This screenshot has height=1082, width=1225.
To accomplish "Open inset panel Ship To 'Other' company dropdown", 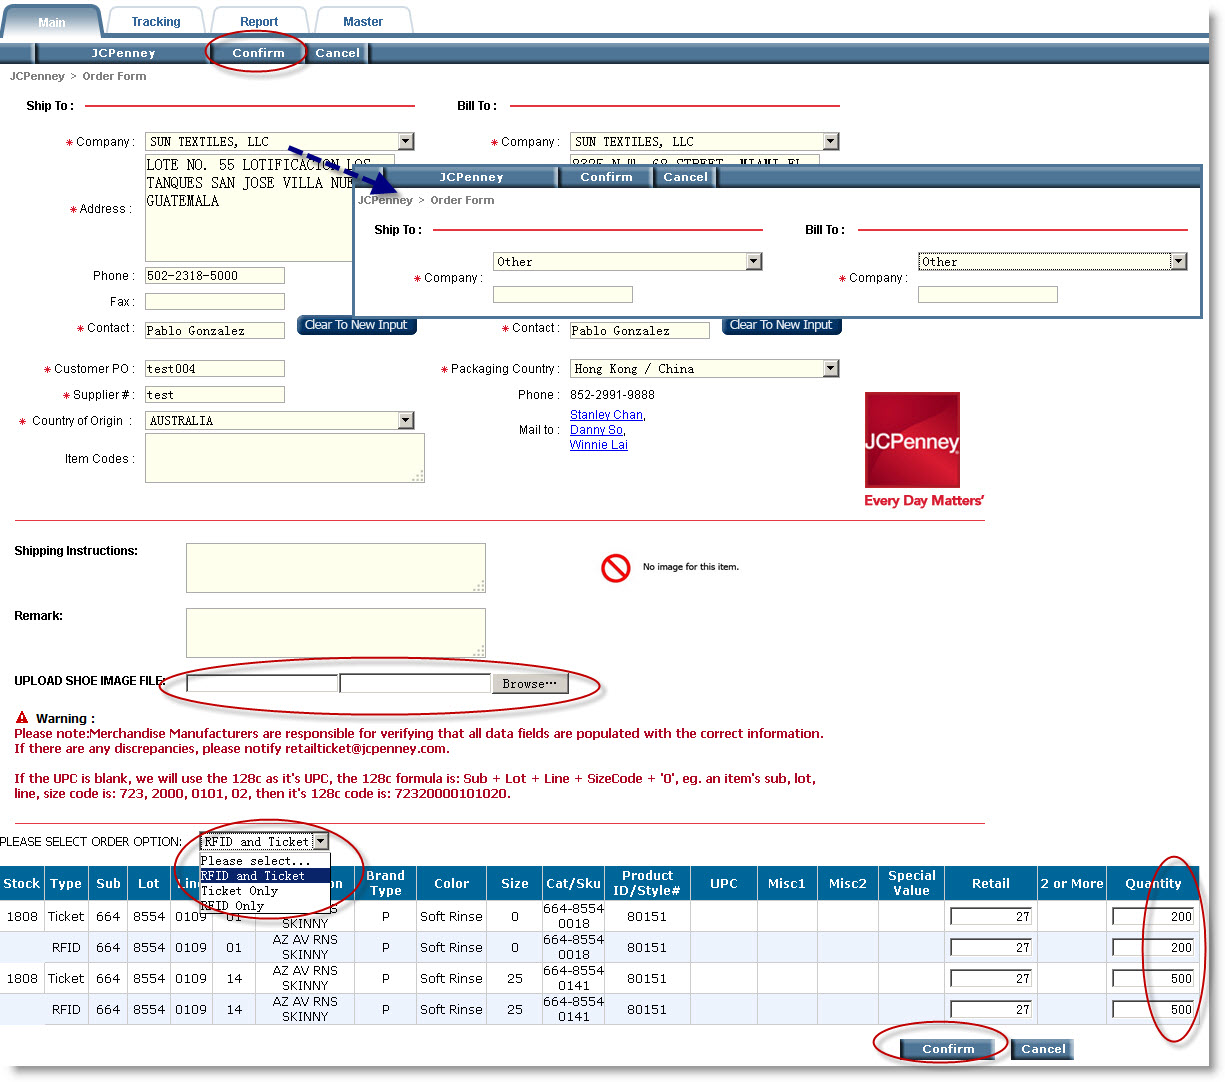I will [x=628, y=261].
